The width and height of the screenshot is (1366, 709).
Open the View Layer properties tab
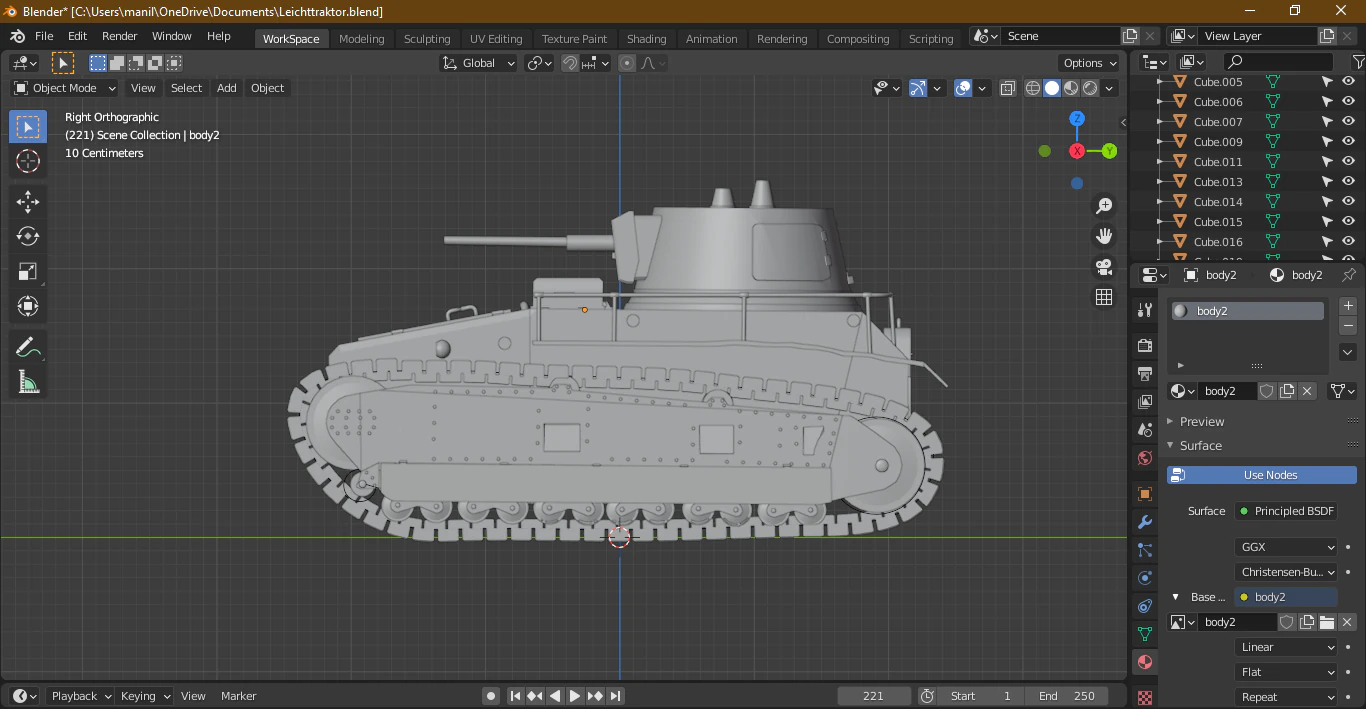[1145, 401]
